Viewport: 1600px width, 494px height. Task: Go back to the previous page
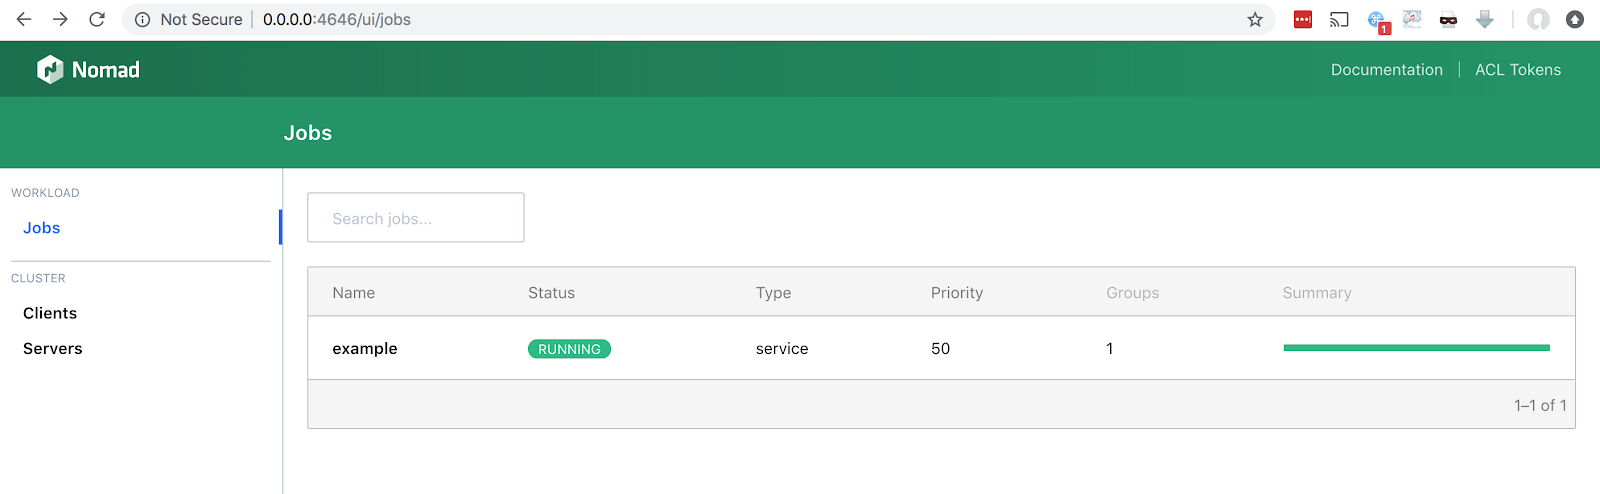click(x=24, y=19)
